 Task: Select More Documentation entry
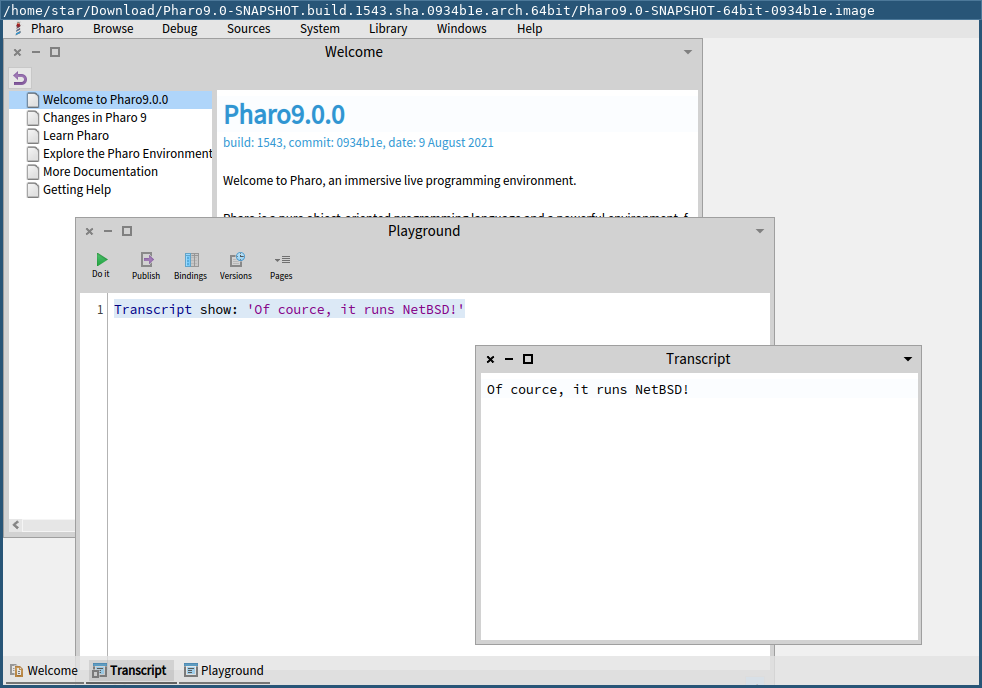click(x=111, y=172)
